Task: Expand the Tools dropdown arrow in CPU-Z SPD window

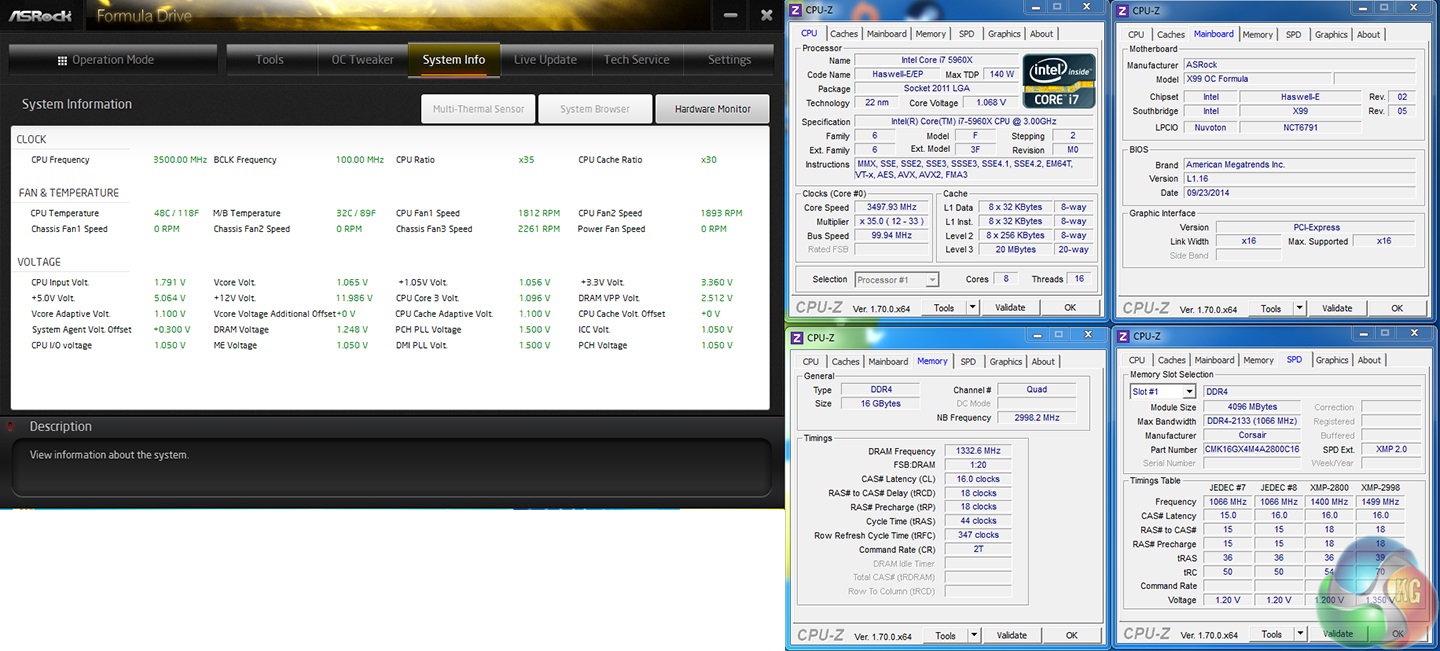Action: pyautogui.click(x=1301, y=634)
